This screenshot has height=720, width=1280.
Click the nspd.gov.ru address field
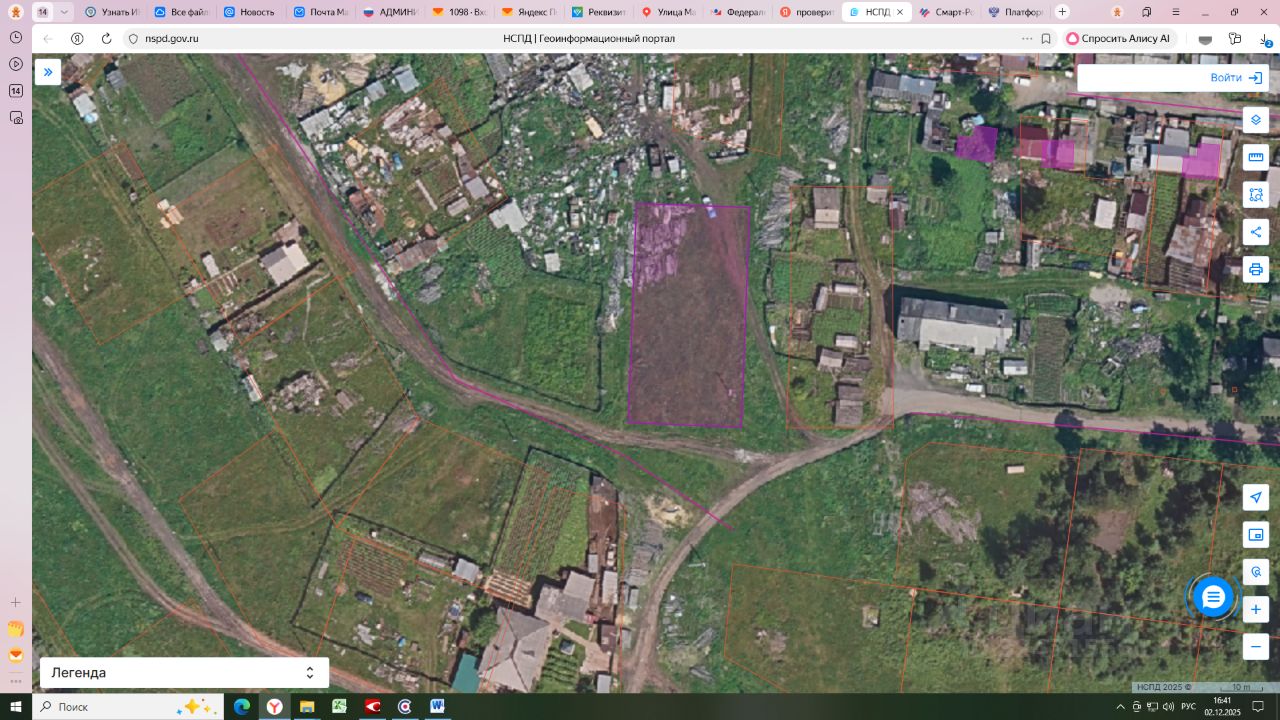pyautogui.click(x=172, y=38)
